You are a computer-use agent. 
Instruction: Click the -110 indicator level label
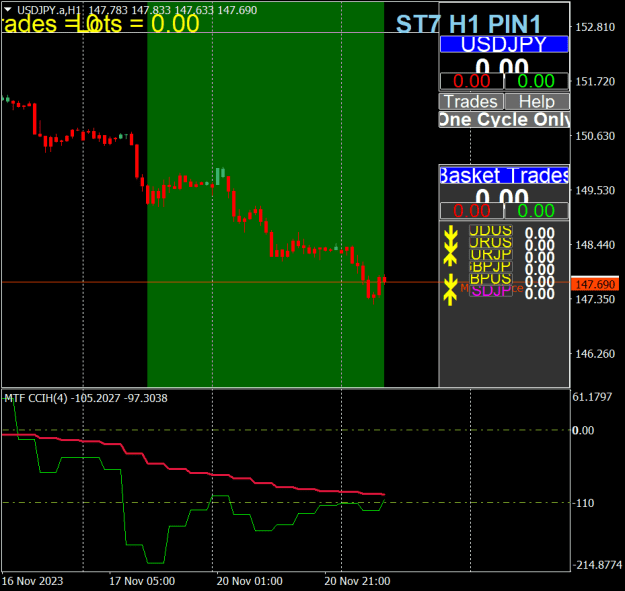(583, 503)
